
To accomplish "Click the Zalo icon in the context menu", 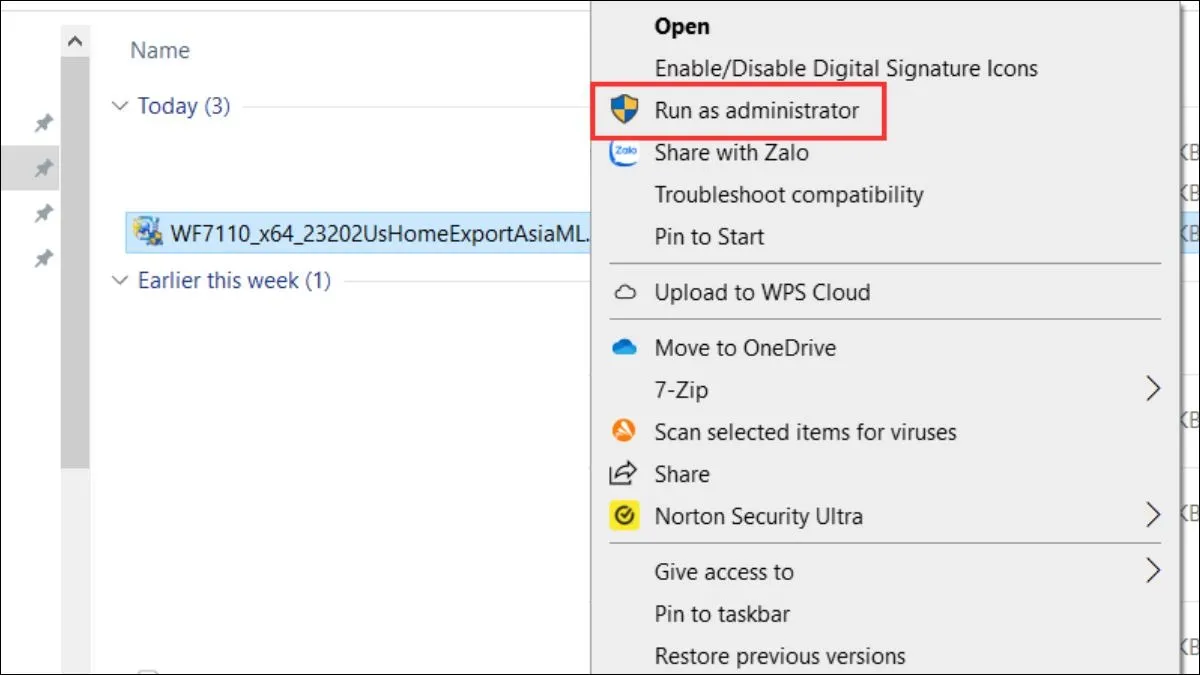I will 623,152.
